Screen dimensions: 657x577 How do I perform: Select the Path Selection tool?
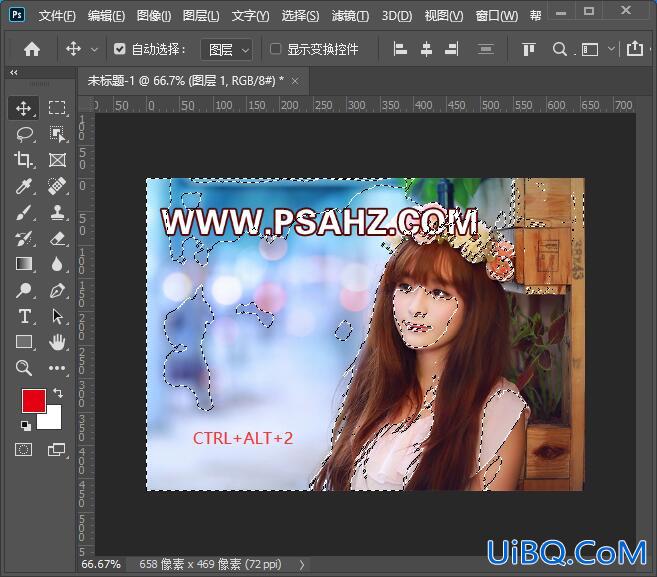pyautogui.click(x=57, y=316)
